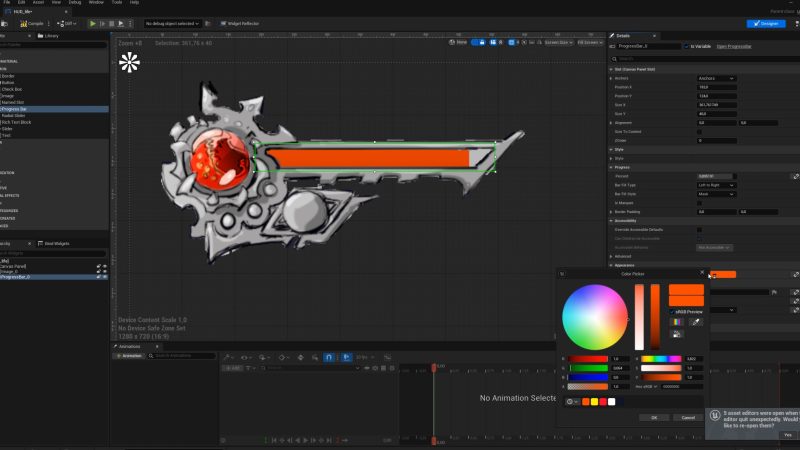This screenshot has height=450, width=800.
Task: Toggle the Is Variable checkbox
Action: pyautogui.click(x=685, y=46)
